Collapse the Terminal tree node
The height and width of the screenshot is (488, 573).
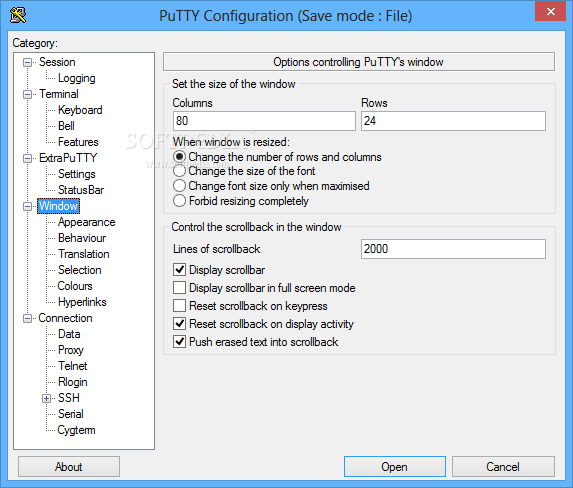[27, 95]
